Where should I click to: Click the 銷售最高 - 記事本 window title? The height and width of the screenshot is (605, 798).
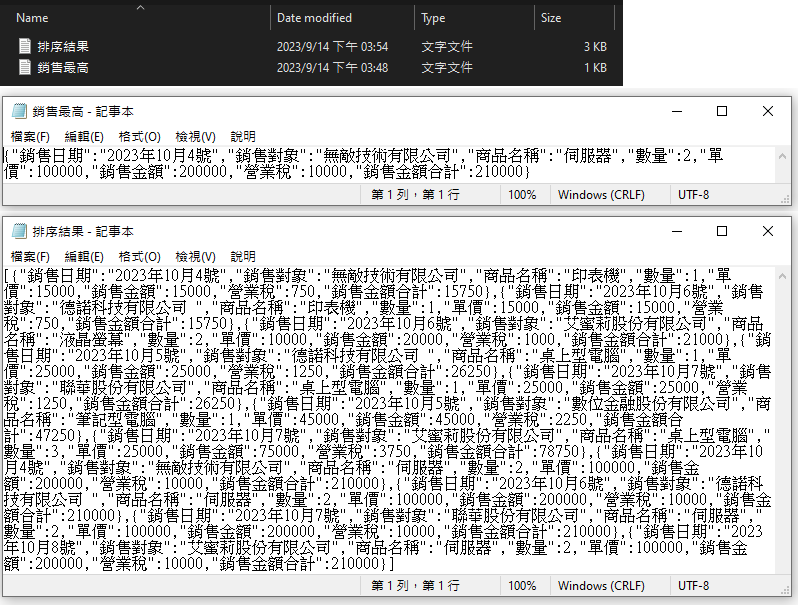[x=83, y=111]
